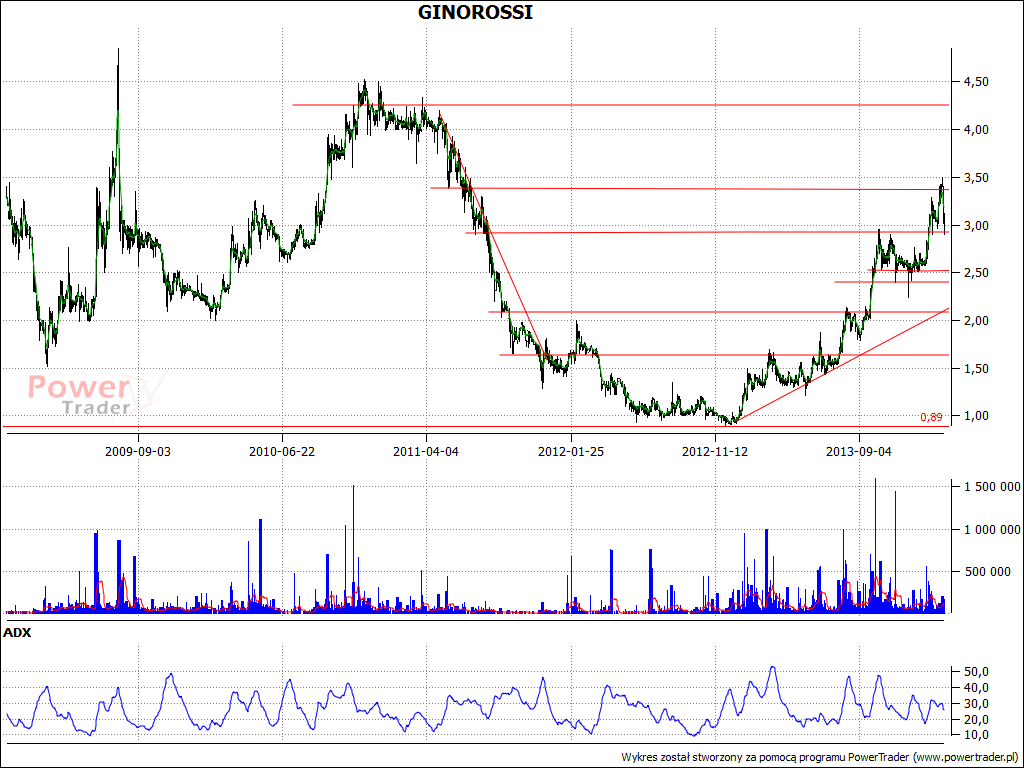
Task: Click the 1,50 price axis label
Action: click(x=976, y=368)
